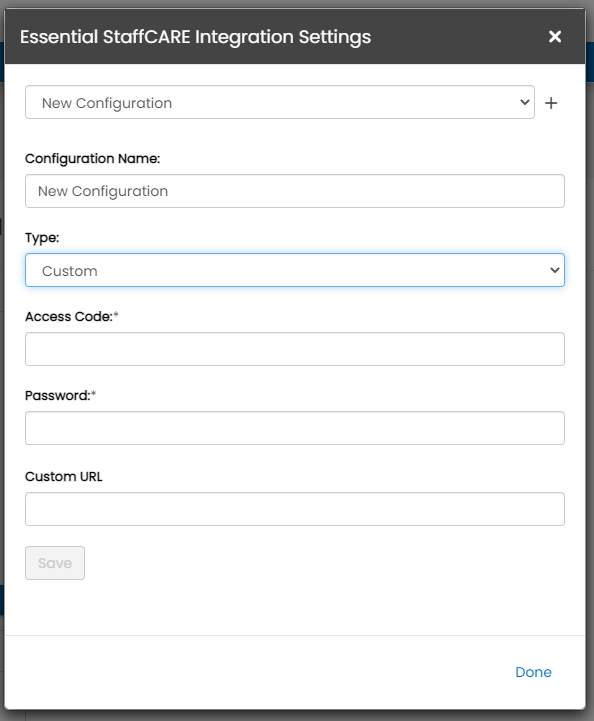The image size is (594, 721).
Task: Add a new configuration using plus icon
Action: point(551,103)
